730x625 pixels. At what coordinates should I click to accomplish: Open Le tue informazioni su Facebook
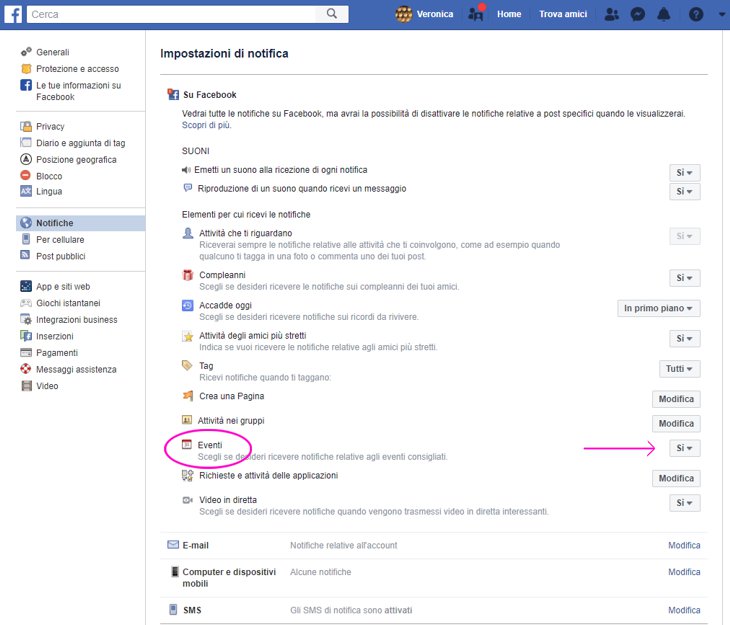(x=79, y=91)
